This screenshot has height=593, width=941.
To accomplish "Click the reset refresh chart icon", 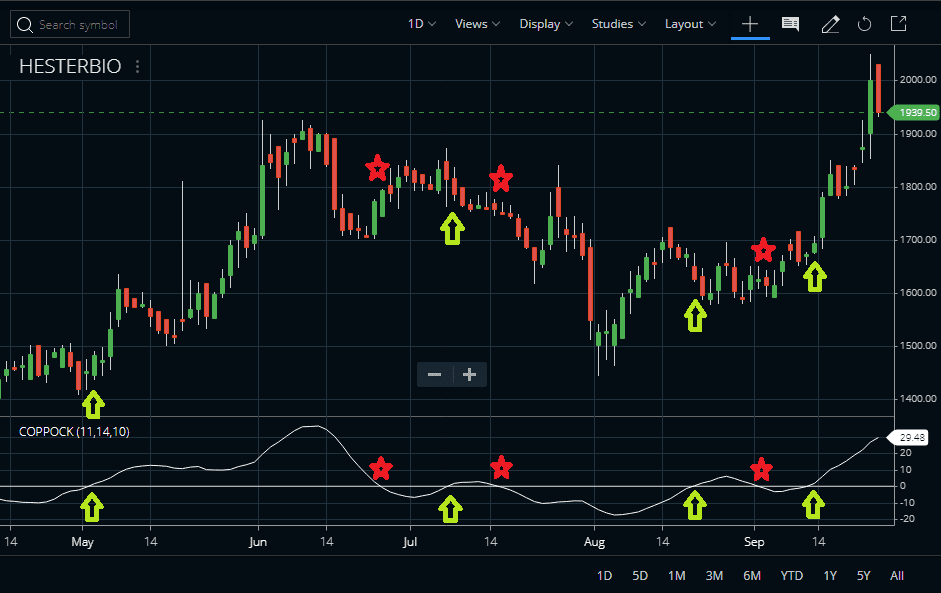I will pyautogui.click(x=864, y=24).
